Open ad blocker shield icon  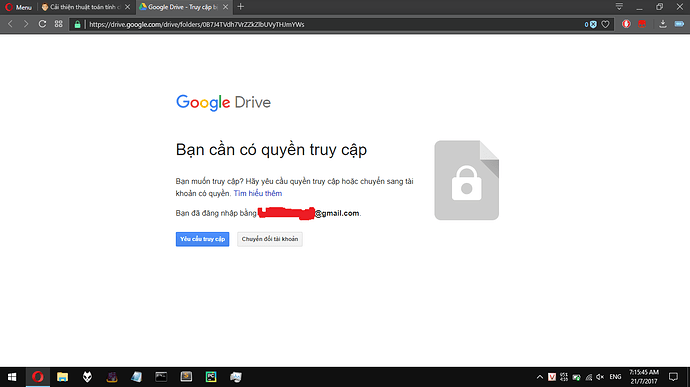[x=591, y=25]
